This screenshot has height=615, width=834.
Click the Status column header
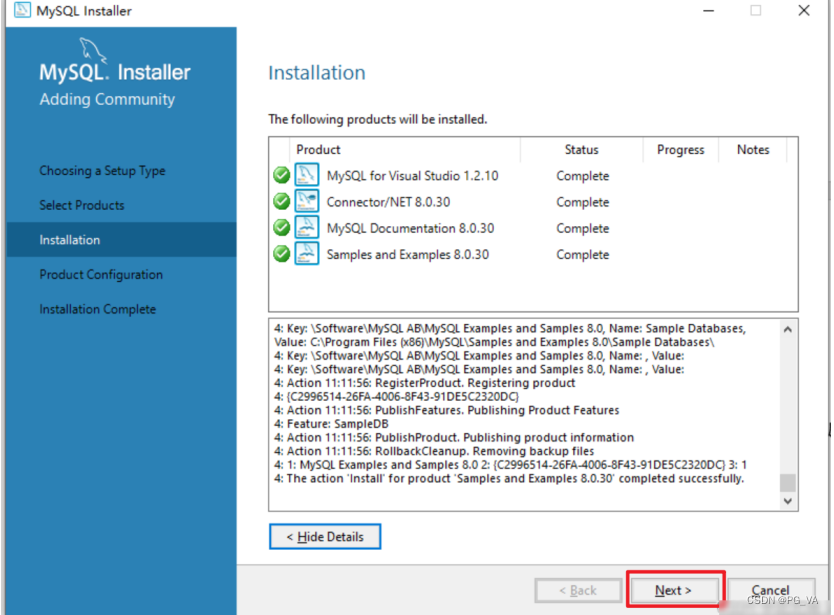(x=582, y=149)
